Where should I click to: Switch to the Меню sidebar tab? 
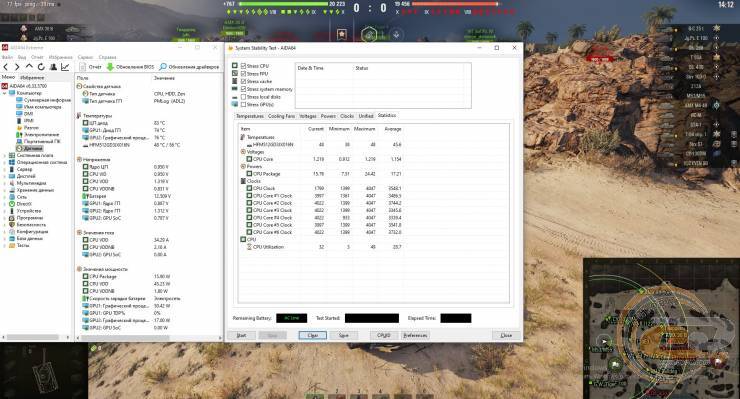(x=8, y=77)
